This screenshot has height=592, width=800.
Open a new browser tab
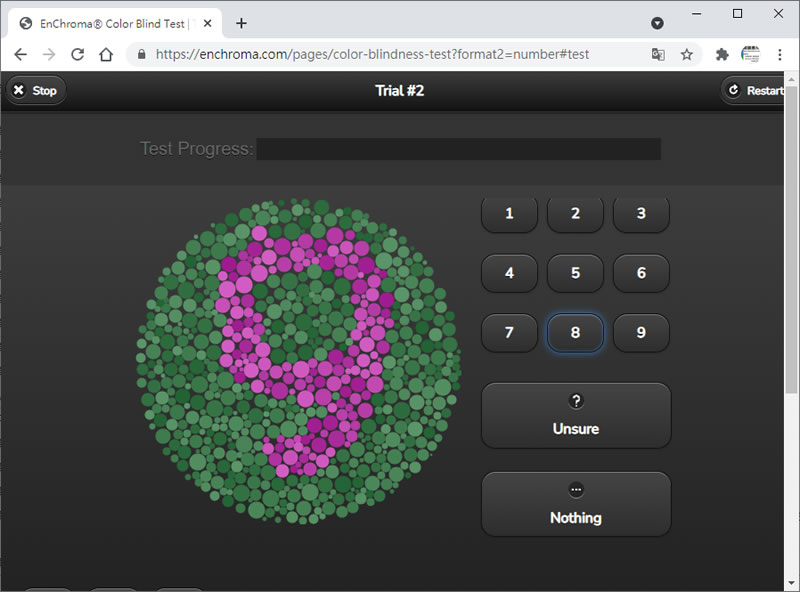pos(241,23)
